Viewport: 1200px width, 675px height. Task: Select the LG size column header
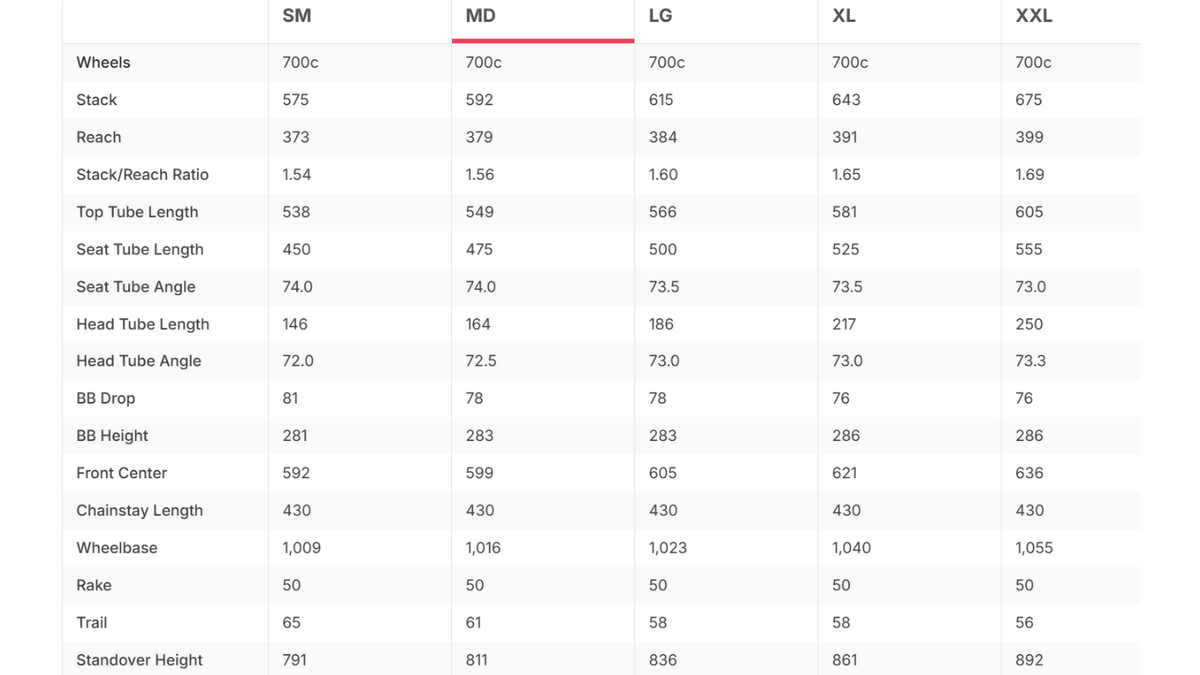click(660, 16)
